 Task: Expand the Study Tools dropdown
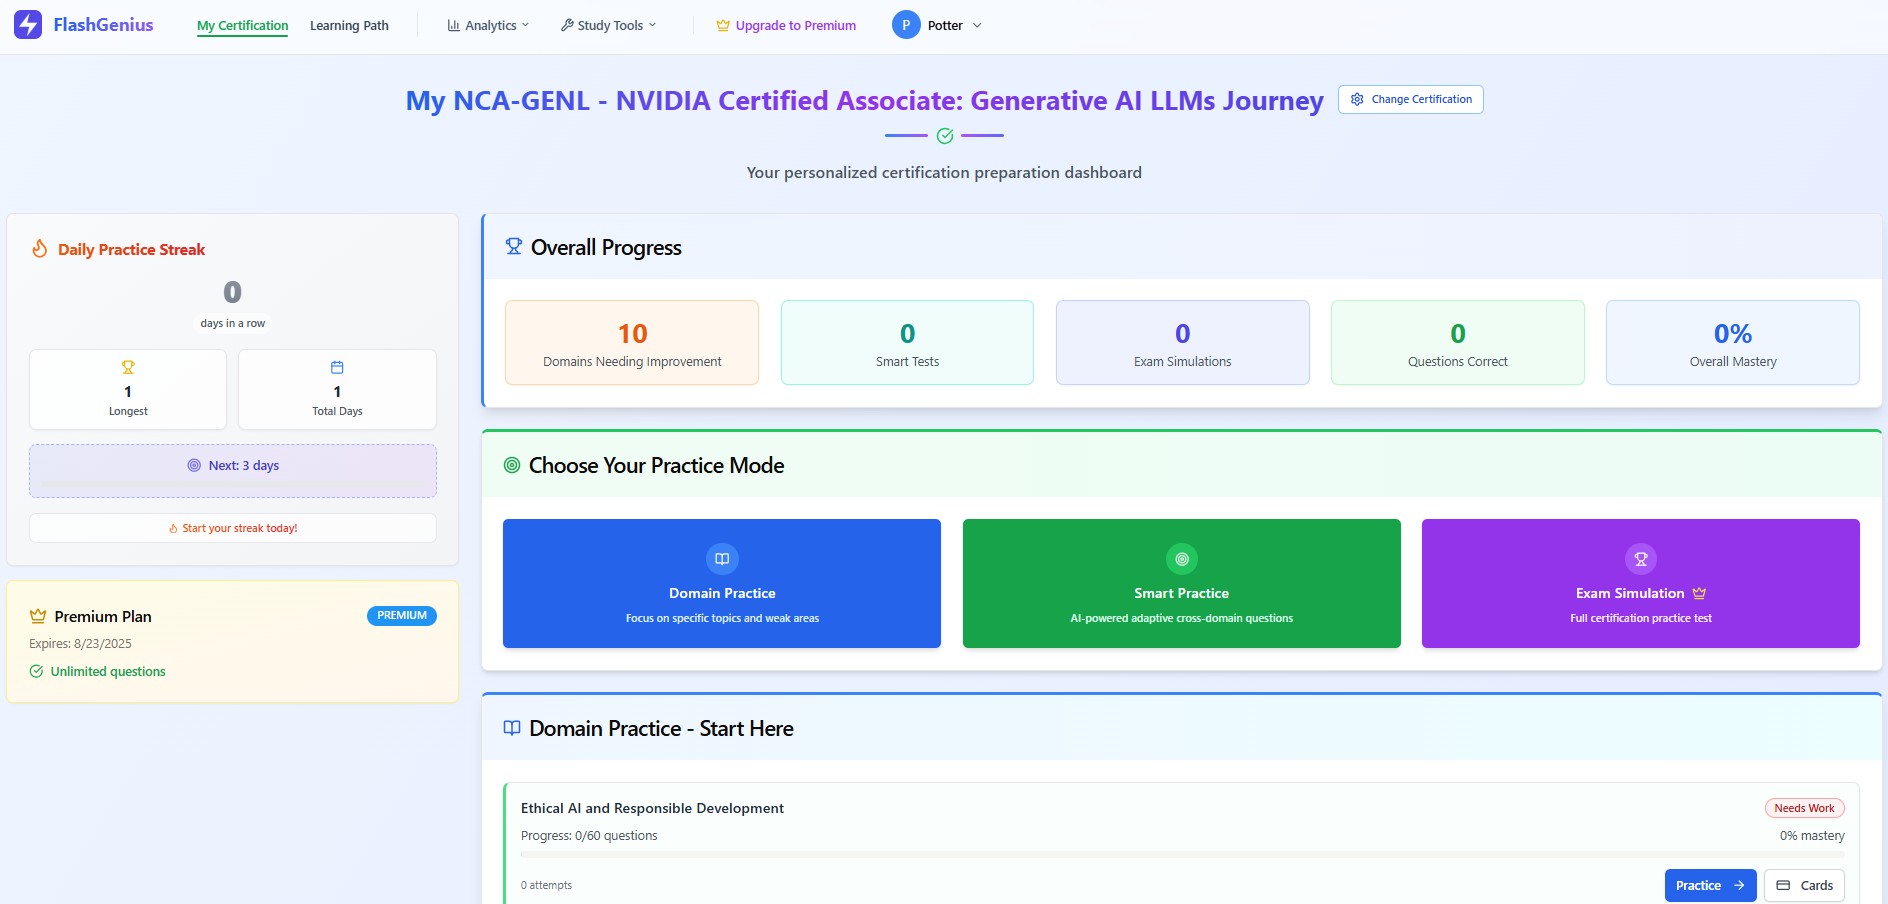(608, 25)
